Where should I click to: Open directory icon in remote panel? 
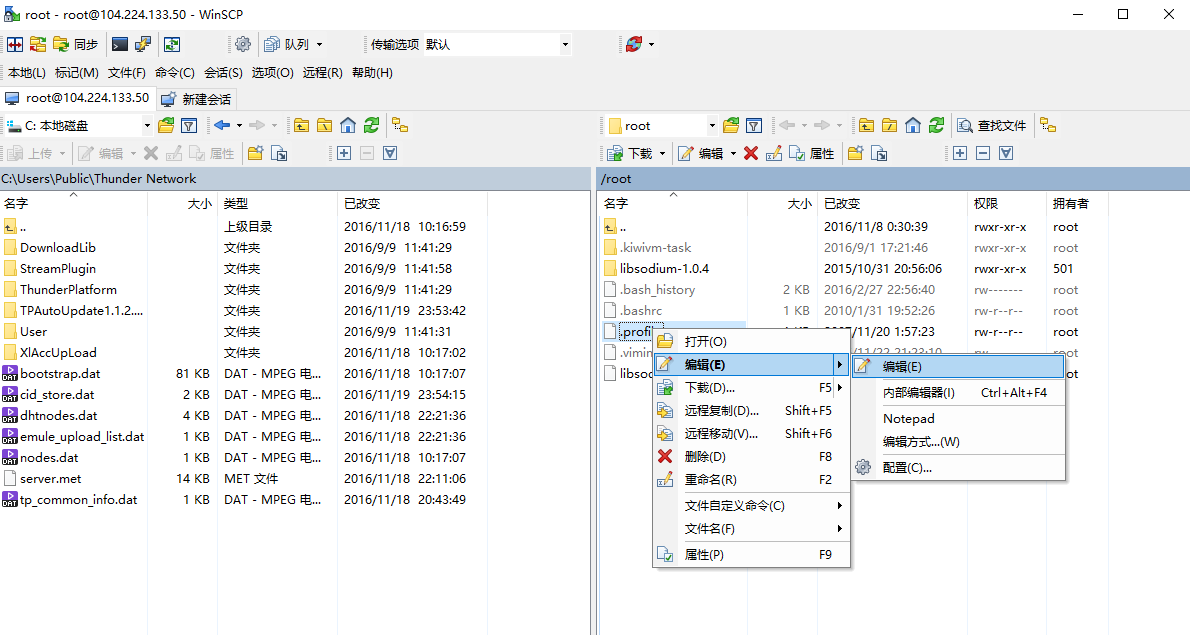(731, 125)
